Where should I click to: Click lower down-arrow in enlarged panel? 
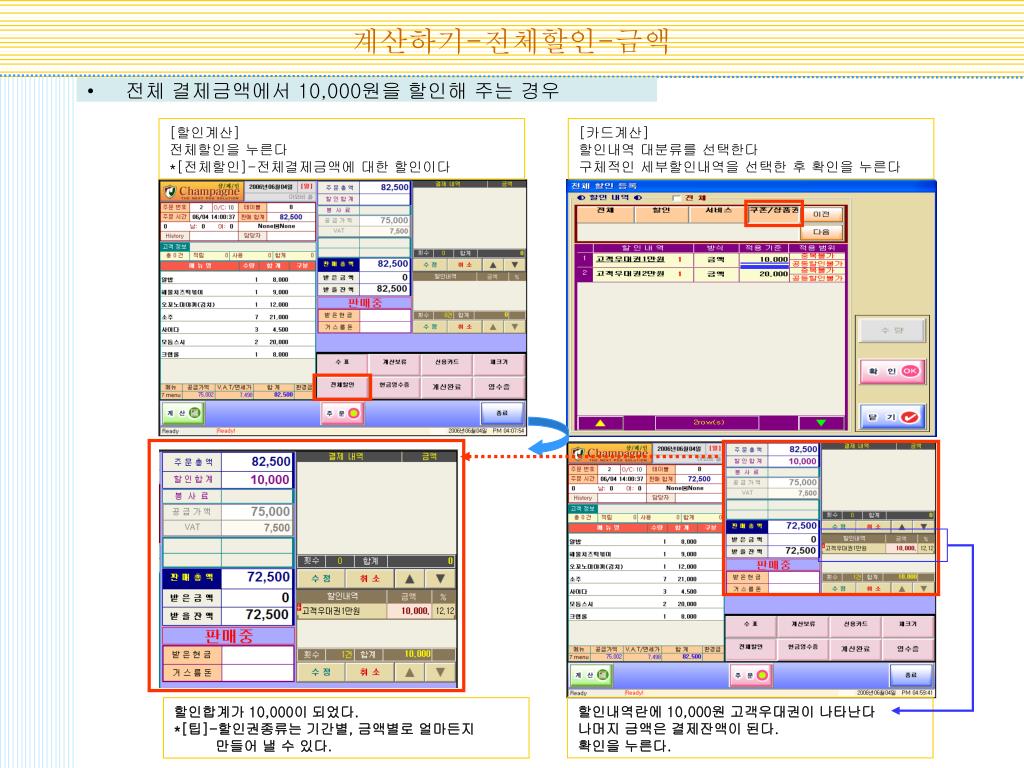pyautogui.click(x=441, y=671)
